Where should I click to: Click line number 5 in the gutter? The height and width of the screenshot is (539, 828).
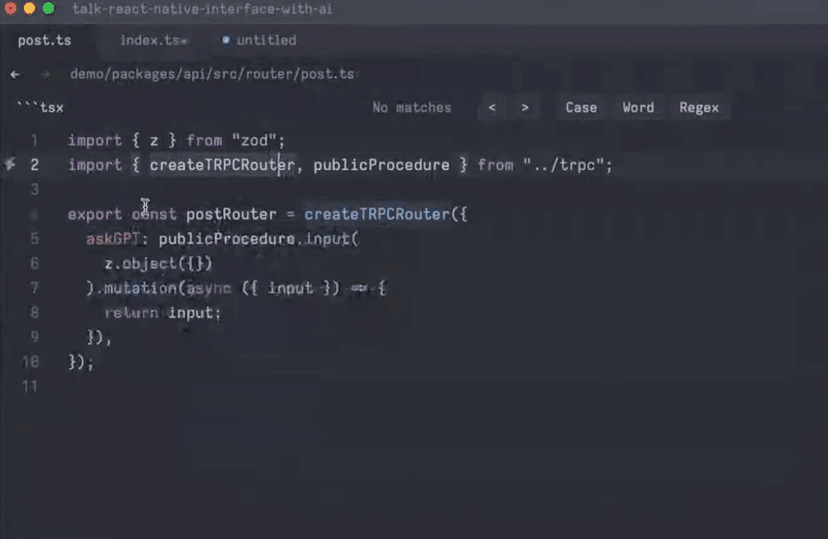34,239
